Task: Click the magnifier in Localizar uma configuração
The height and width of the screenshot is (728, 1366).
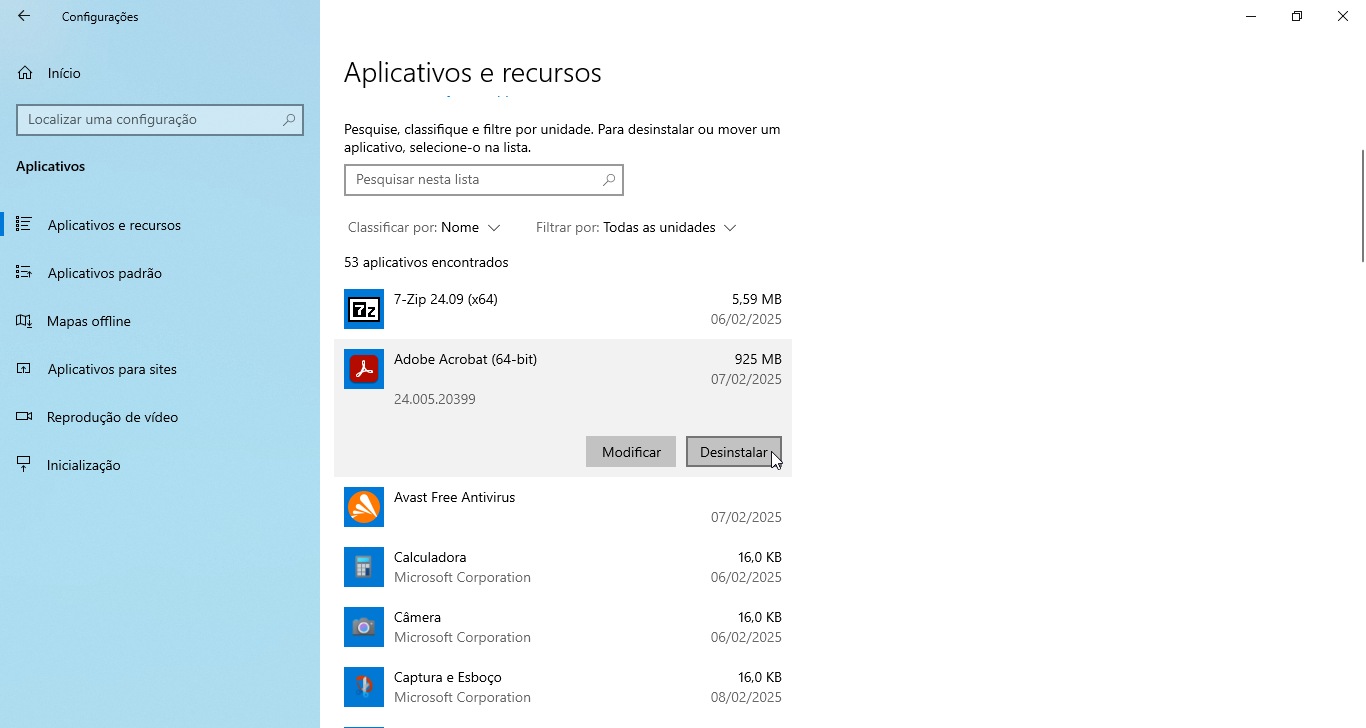Action: [x=289, y=119]
